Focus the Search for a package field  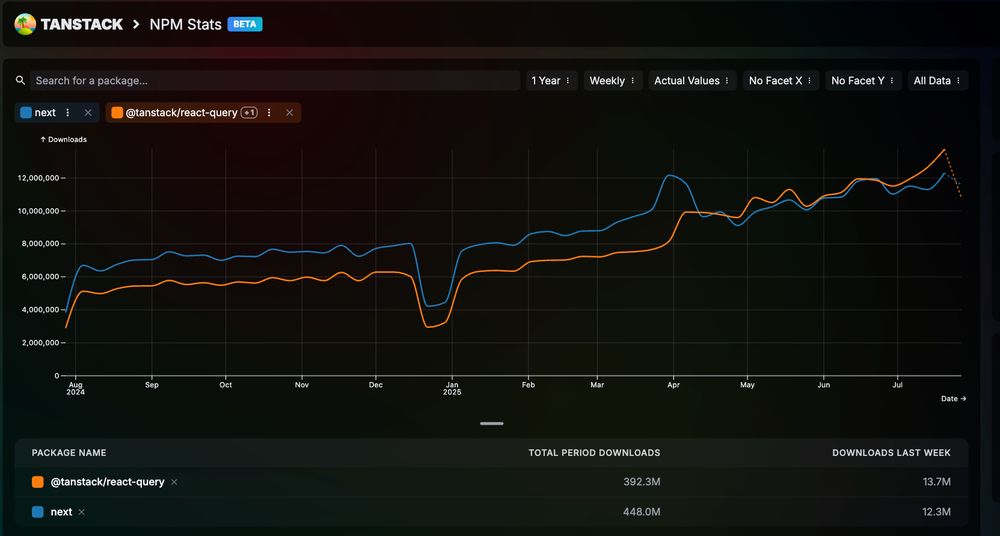coord(275,80)
